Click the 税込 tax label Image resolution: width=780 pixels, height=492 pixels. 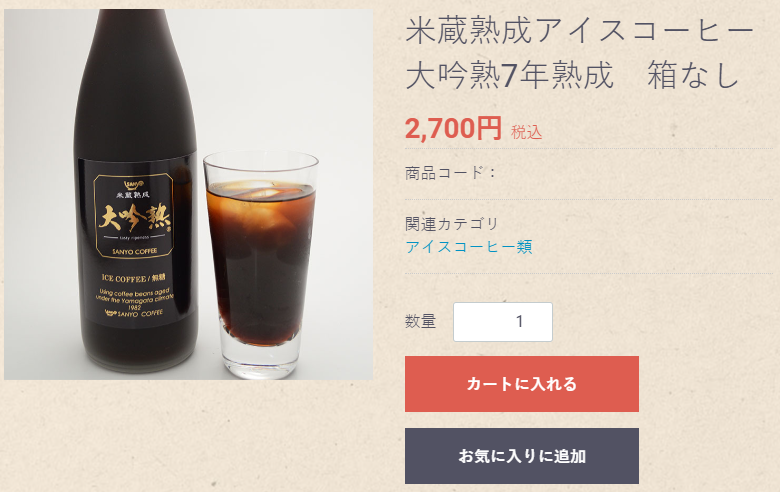point(526,132)
